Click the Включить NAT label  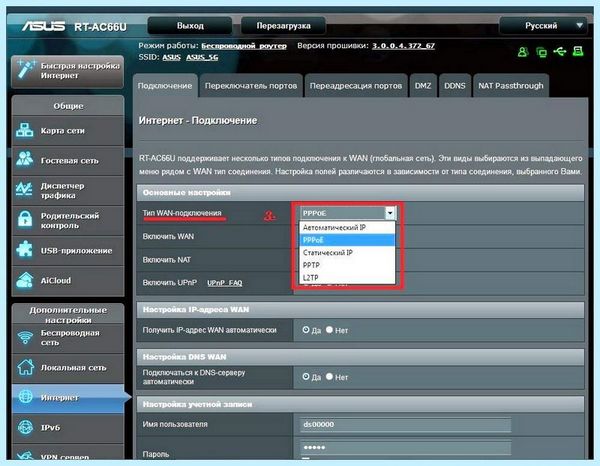coord(166,259)
